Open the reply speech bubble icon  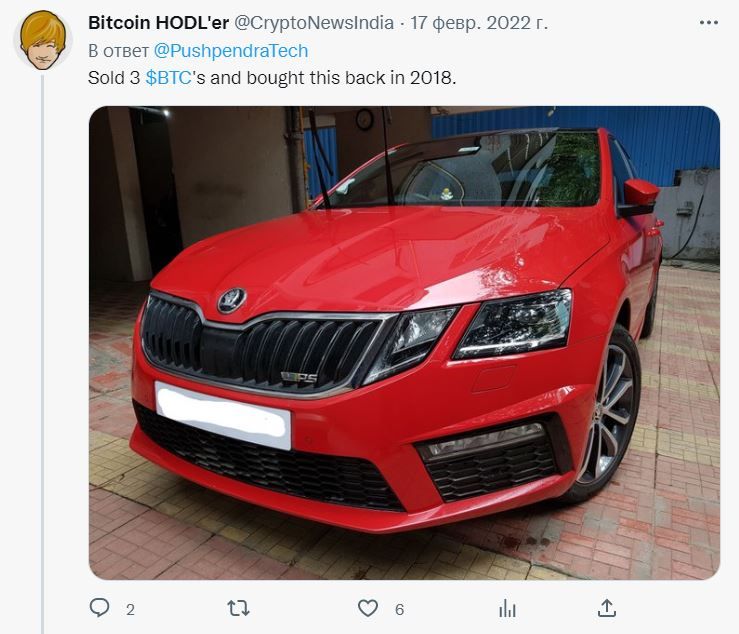pos(99,608)
